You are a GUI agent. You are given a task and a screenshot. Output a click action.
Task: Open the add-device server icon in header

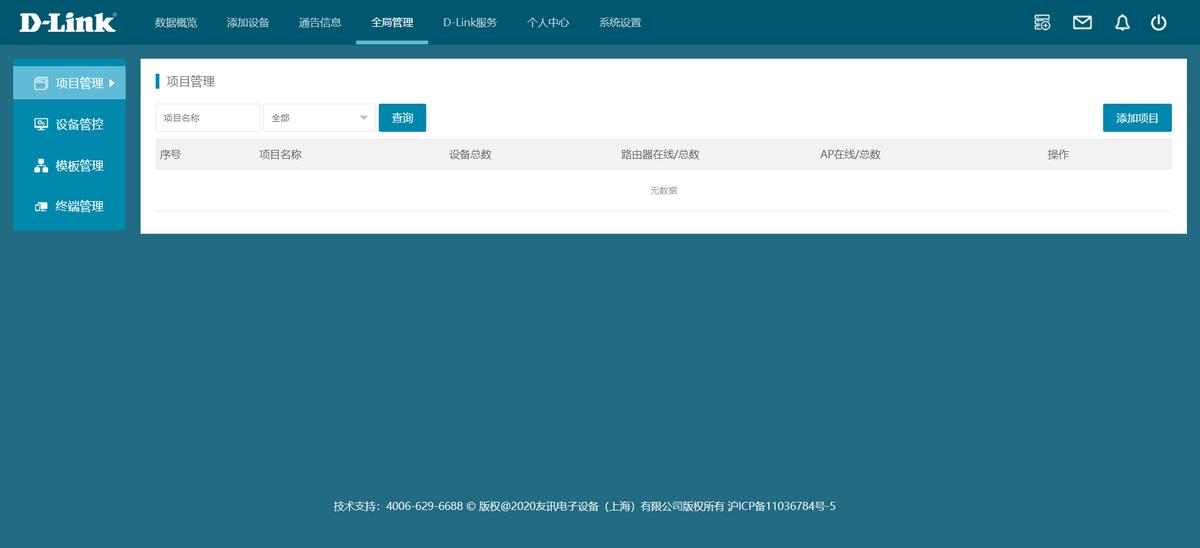tap(1042, 22)
